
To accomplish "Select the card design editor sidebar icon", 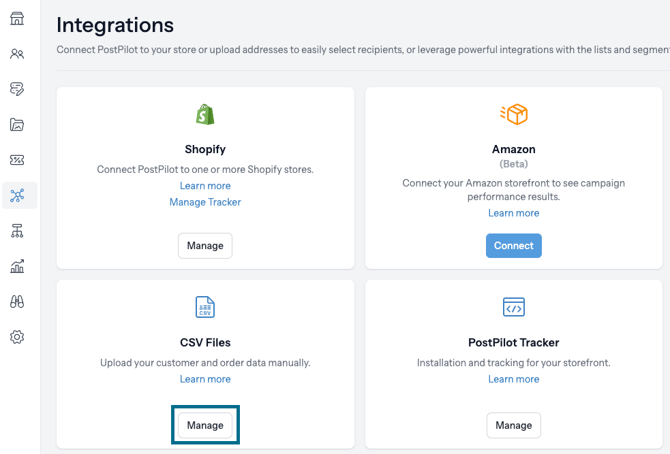I will coord(17,89).
